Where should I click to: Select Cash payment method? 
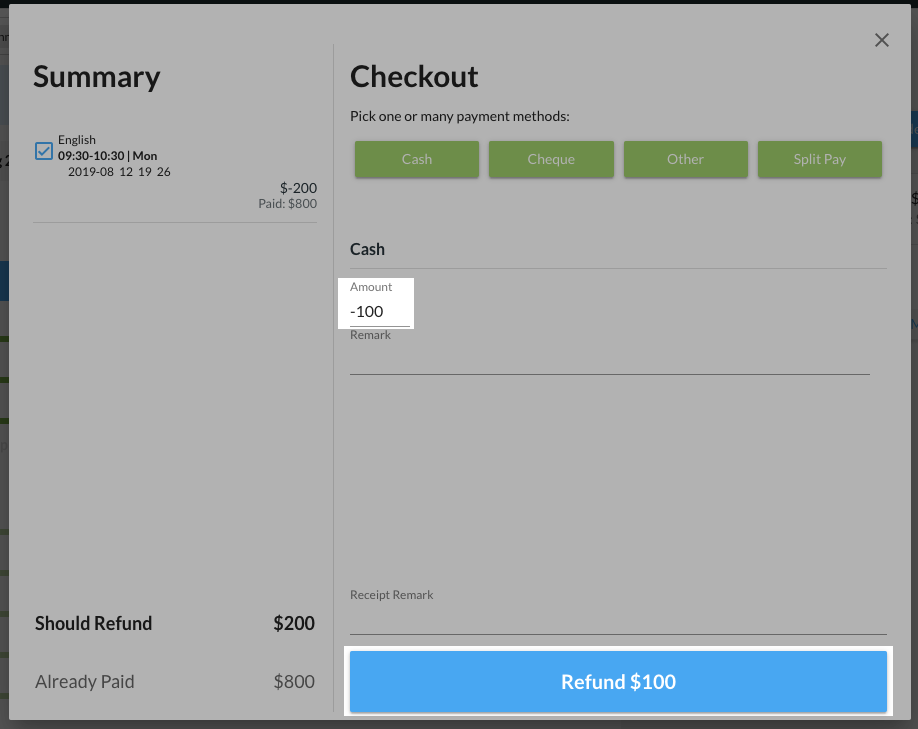[417, 159]
